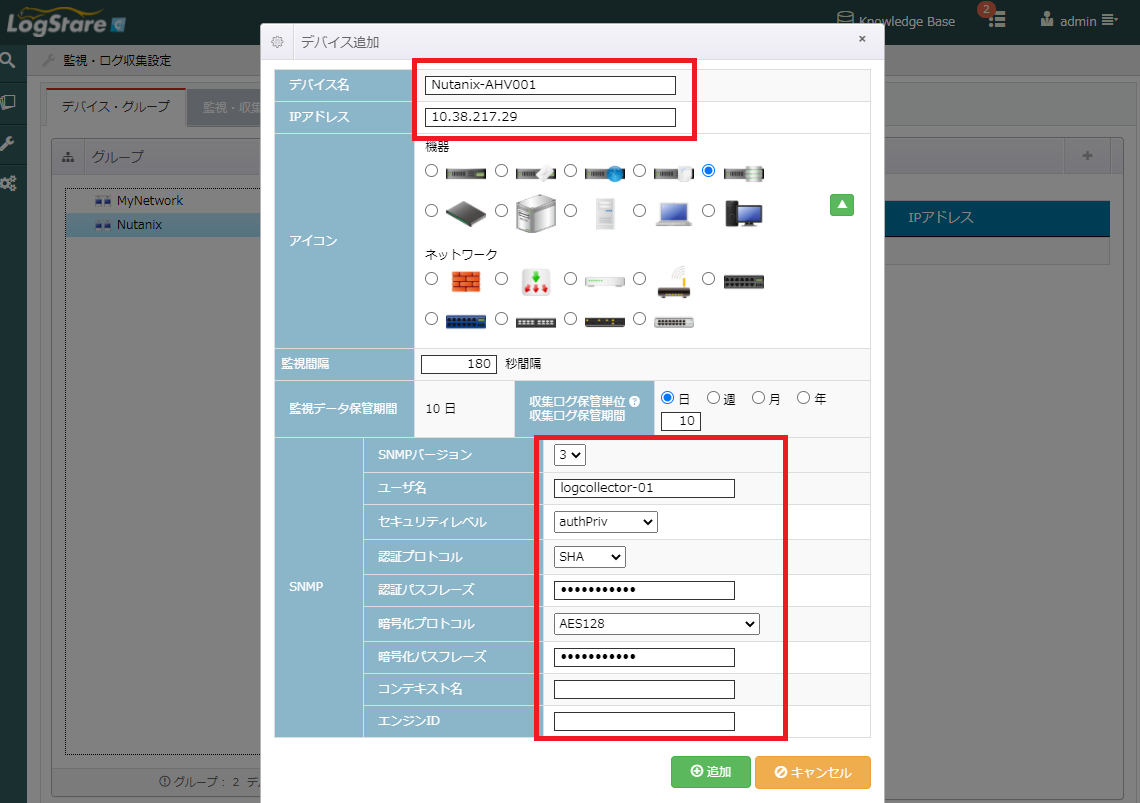Click the laptop device icon
The width and height of the screenshot is (1140, 803).
(674, 212)
